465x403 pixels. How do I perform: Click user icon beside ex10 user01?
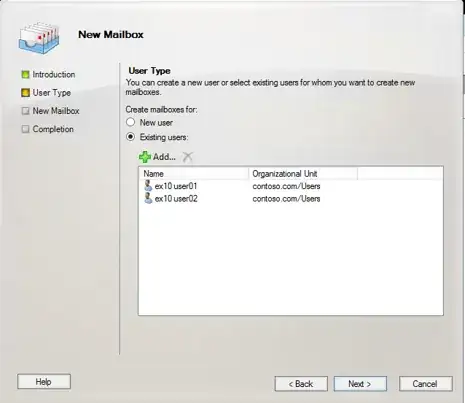148,186
